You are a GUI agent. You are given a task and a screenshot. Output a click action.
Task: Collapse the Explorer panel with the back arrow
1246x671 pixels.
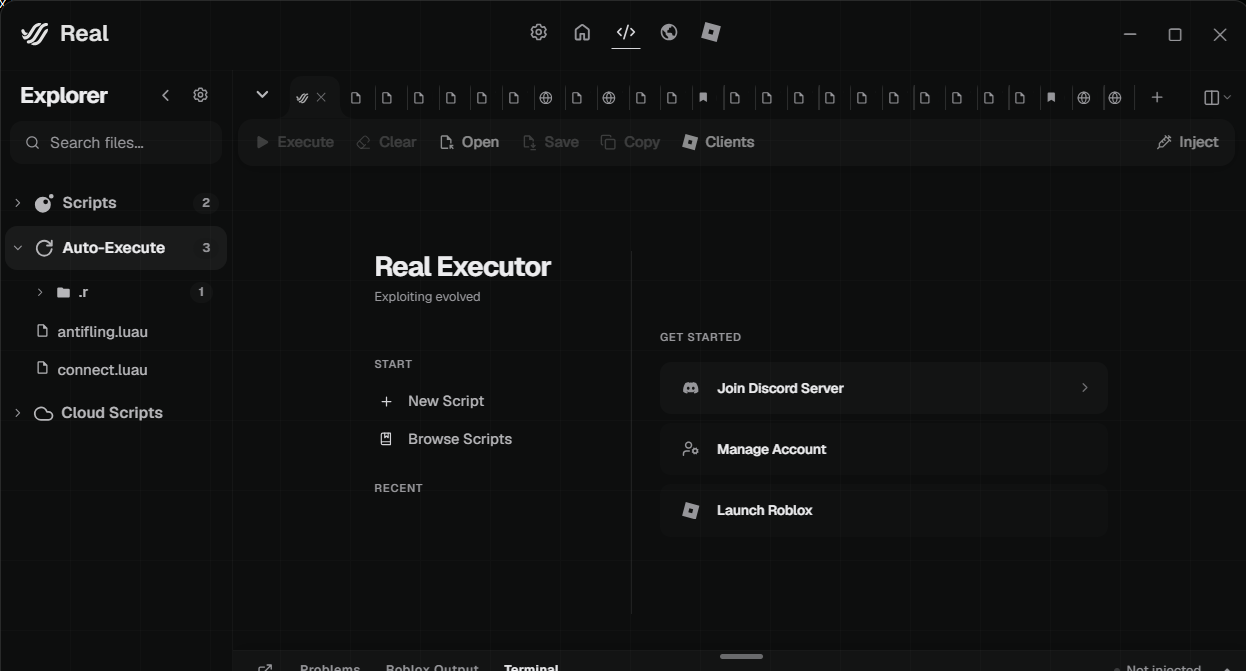[x=165, y=95]
